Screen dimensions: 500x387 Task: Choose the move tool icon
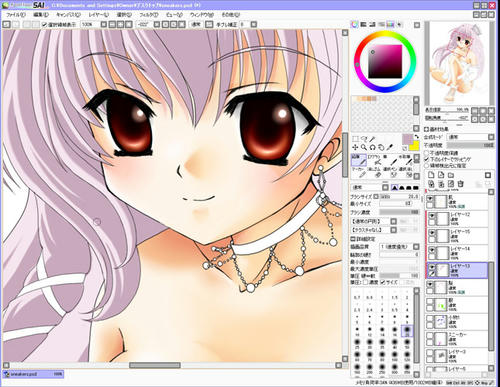[x=355, y=147]
